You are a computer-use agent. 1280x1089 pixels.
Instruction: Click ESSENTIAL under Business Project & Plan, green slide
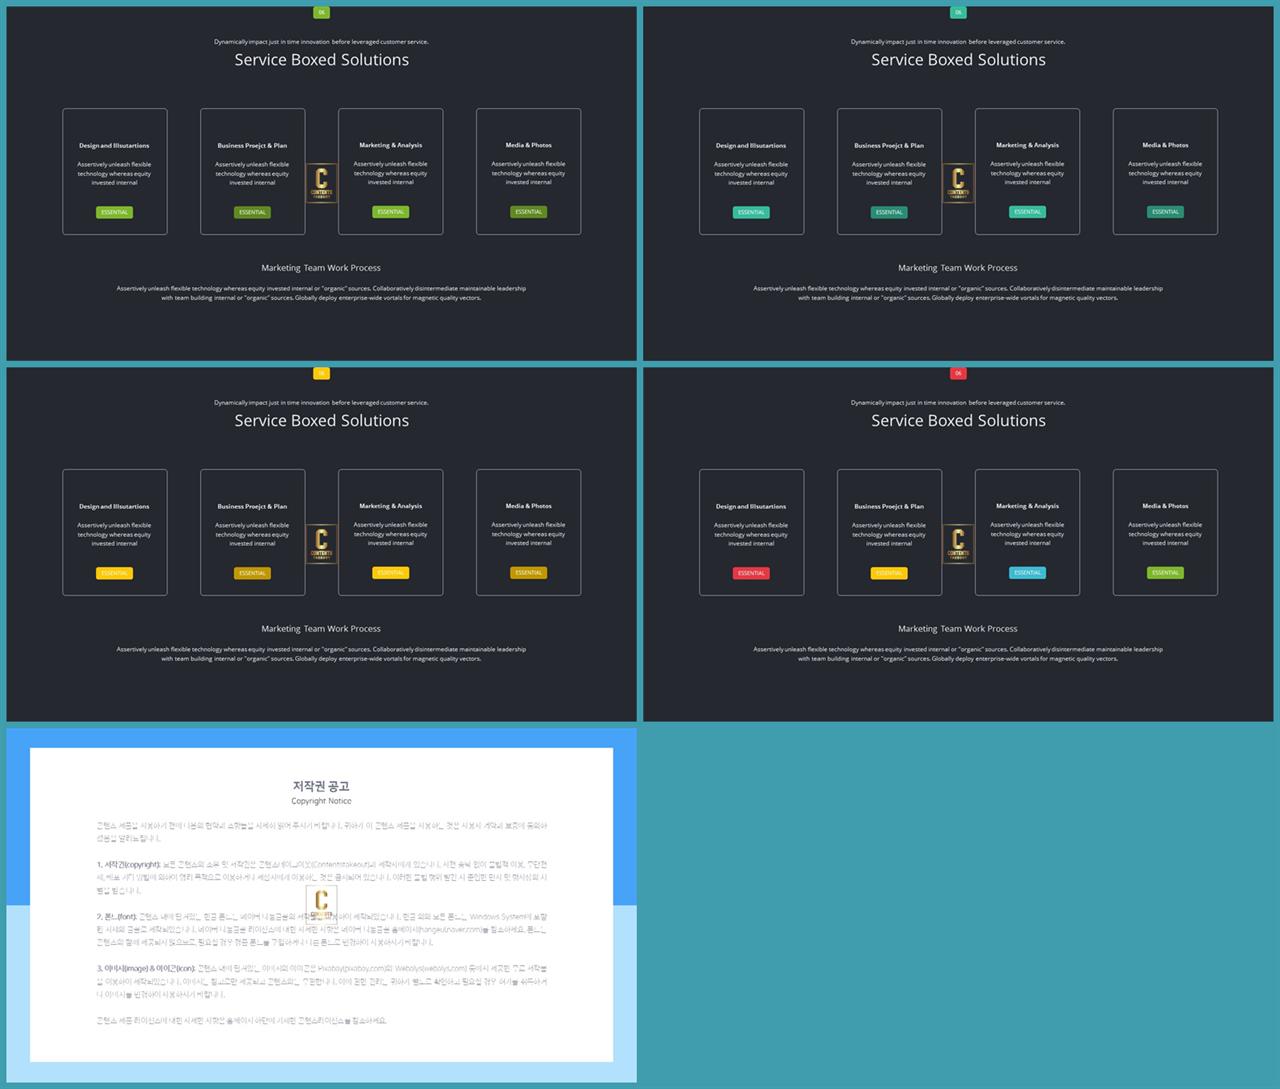(252, 212)
